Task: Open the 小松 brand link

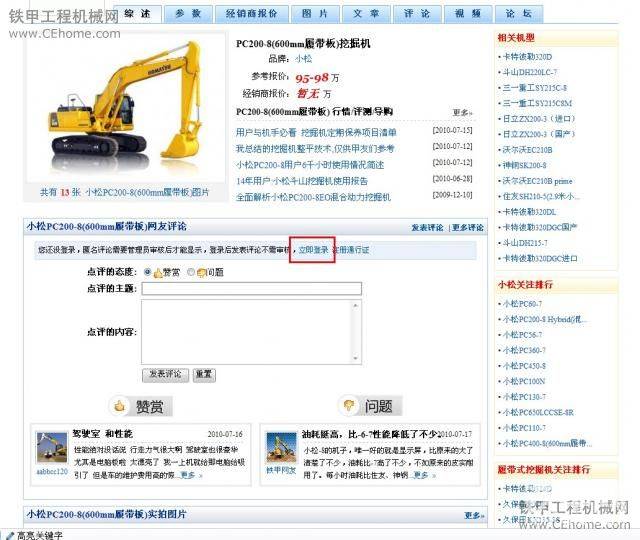Action: (x=303, y=59)
